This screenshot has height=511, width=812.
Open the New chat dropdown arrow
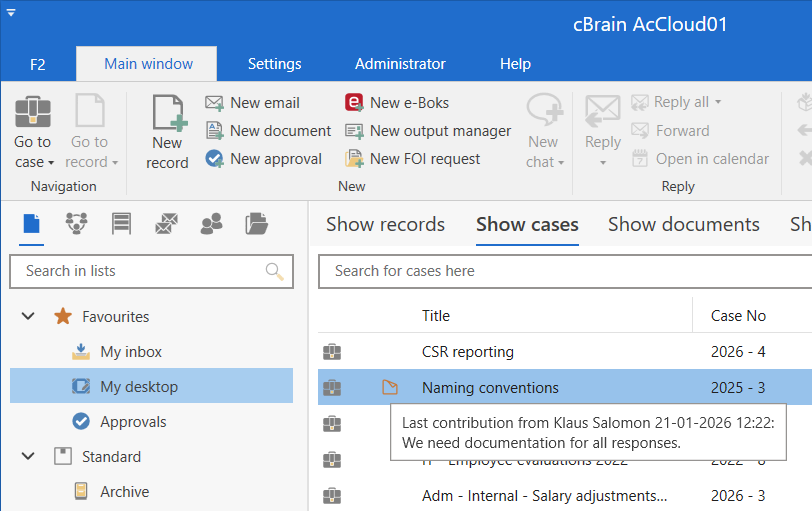coord(561,163)
